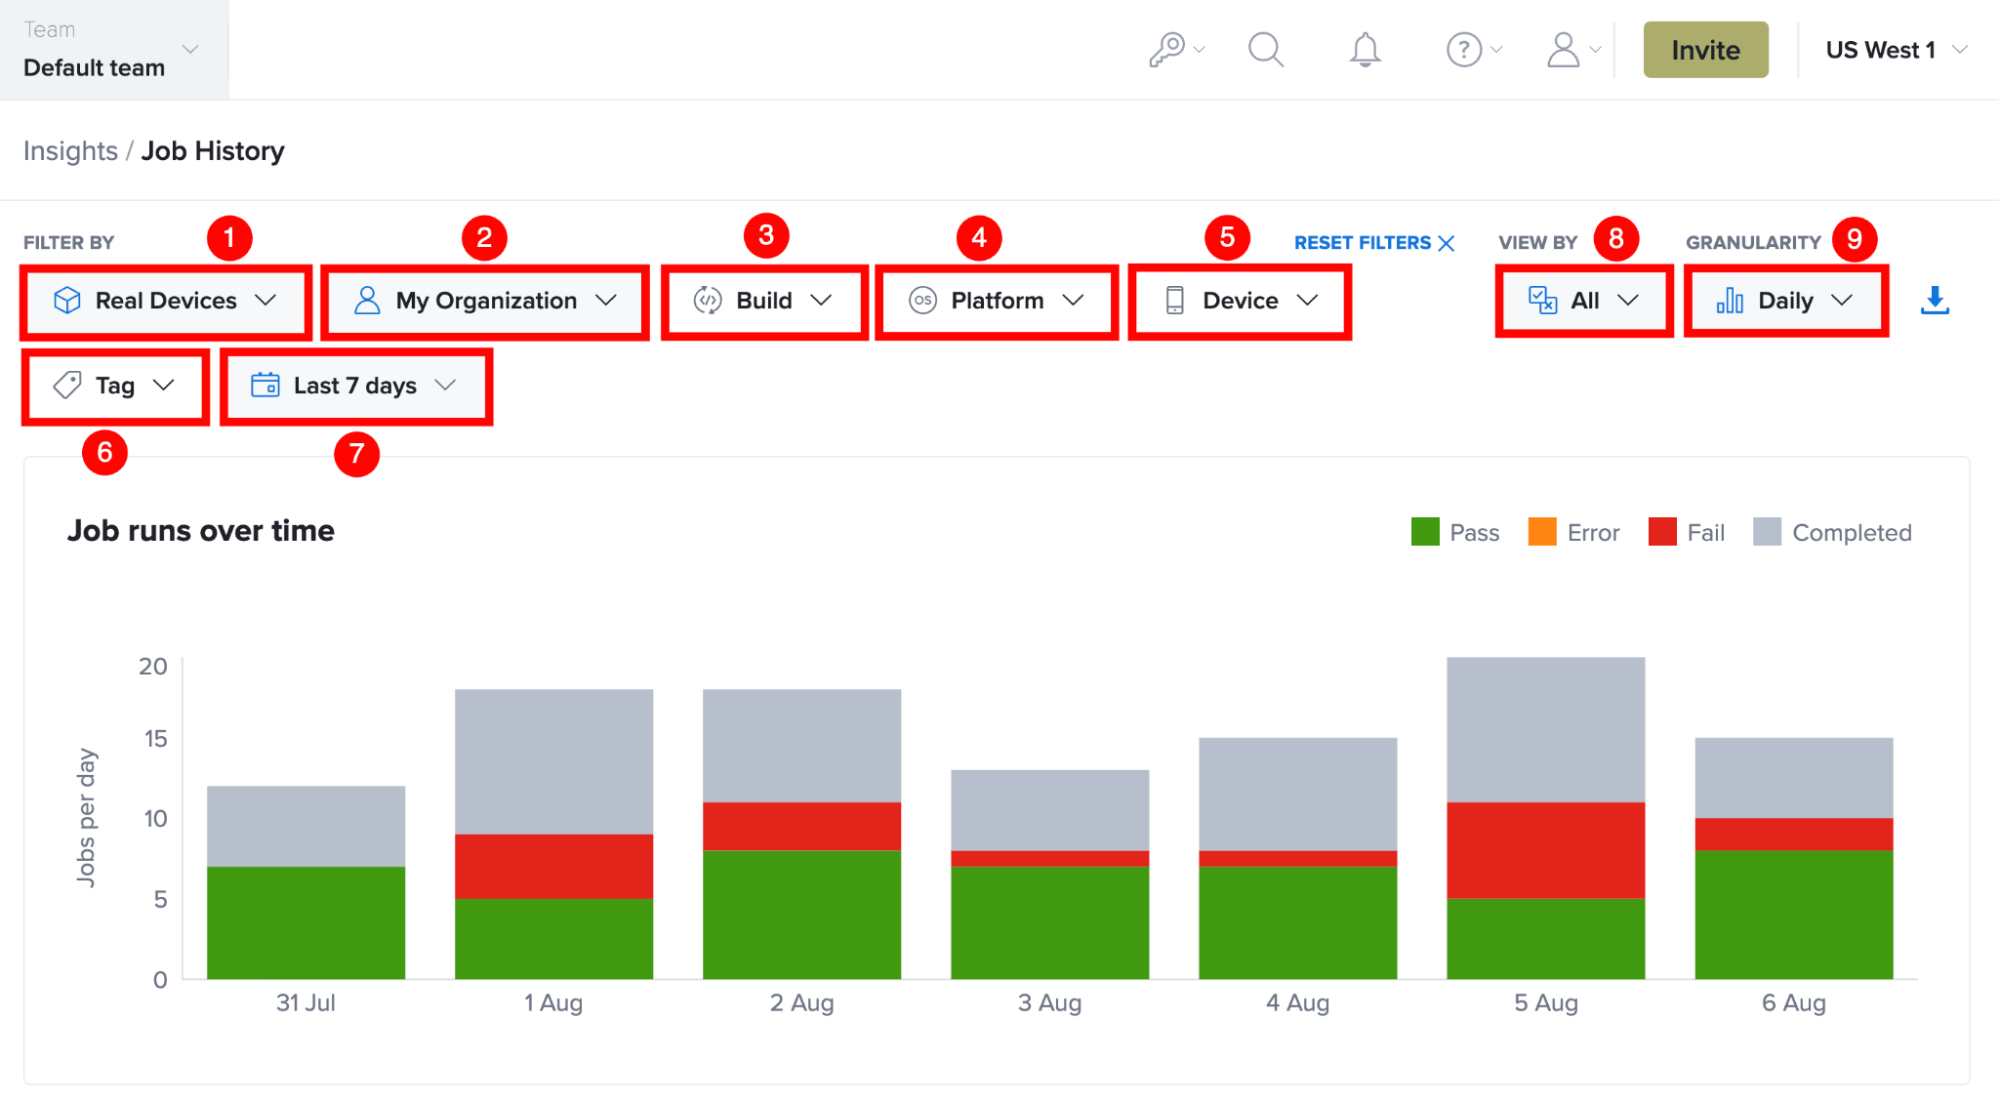Viewport: 1999px width, 1100px height.
Task: Click the Invite button
Action: 1705,49
